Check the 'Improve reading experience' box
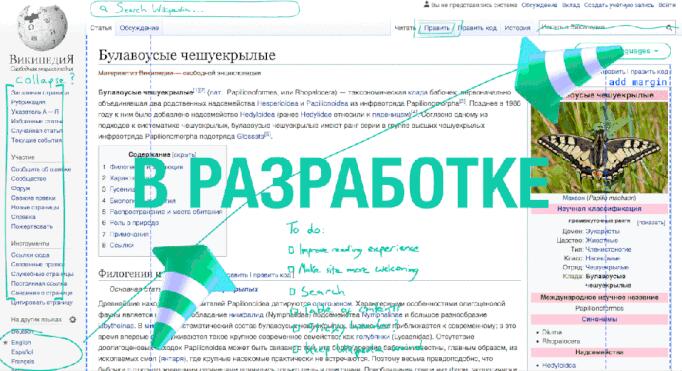This screenshot has width=682, height=371. 291,250
